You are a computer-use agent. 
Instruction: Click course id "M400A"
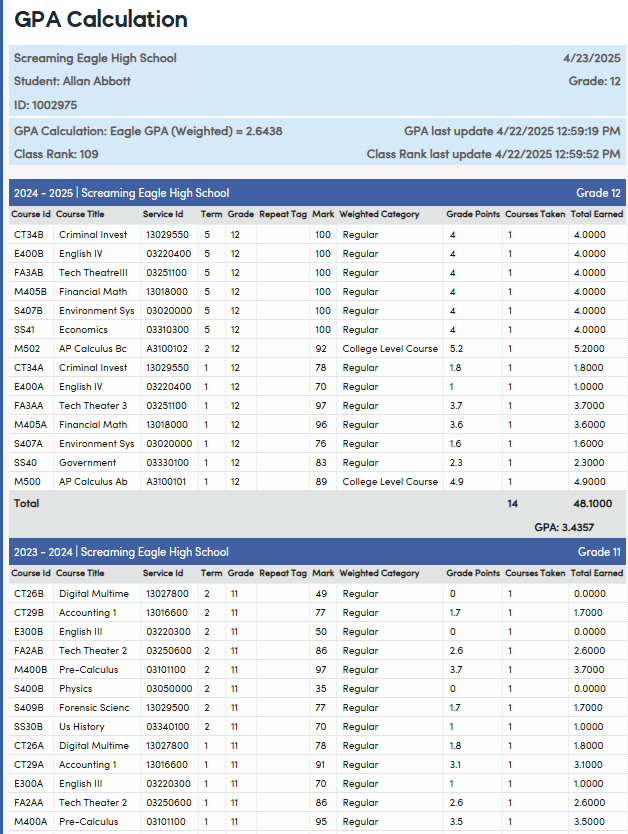[x=30, y=822]
